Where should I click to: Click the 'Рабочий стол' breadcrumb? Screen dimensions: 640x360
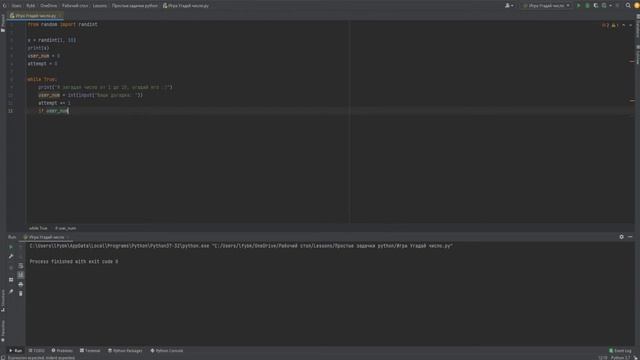75,6
